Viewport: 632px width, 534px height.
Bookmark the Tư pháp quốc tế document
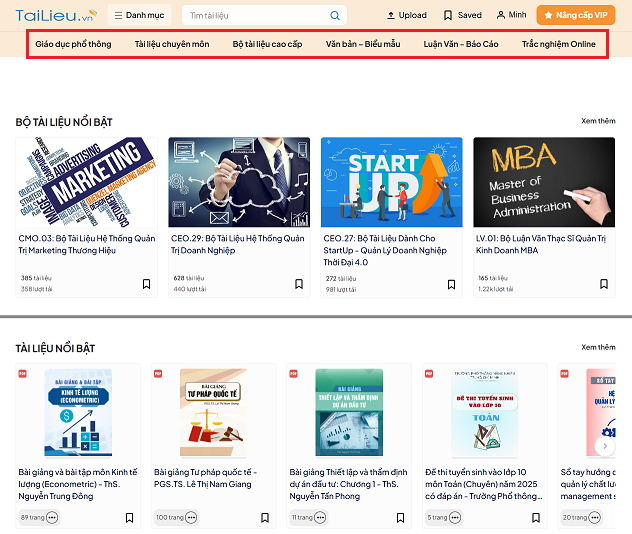point(265,517)
